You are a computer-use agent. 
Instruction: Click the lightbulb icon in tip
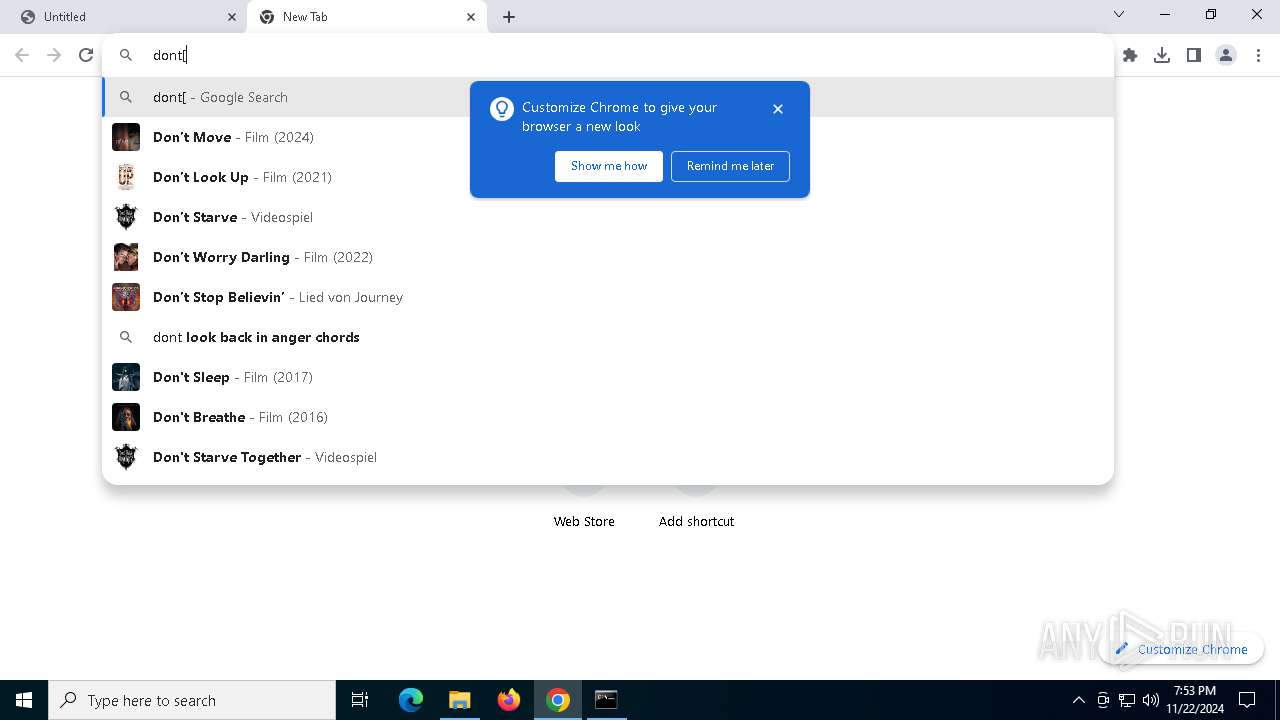point(502,109)
